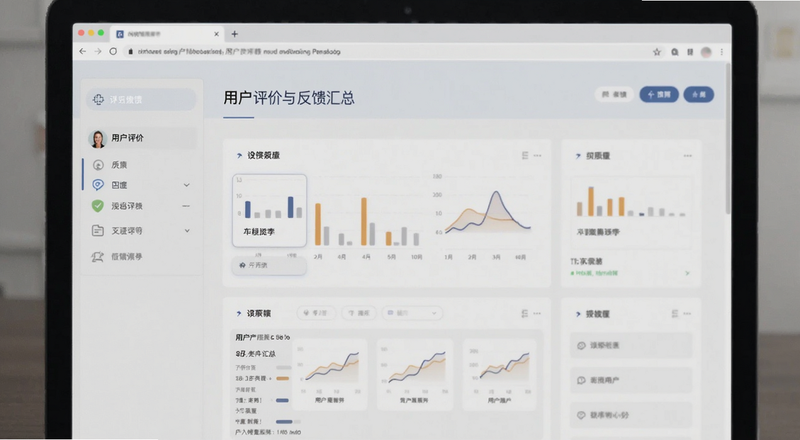This screenshot has height=440, width=800.
Task: Click the arrow icon heading the bar-and-line chart card
Action: (239, 155)
